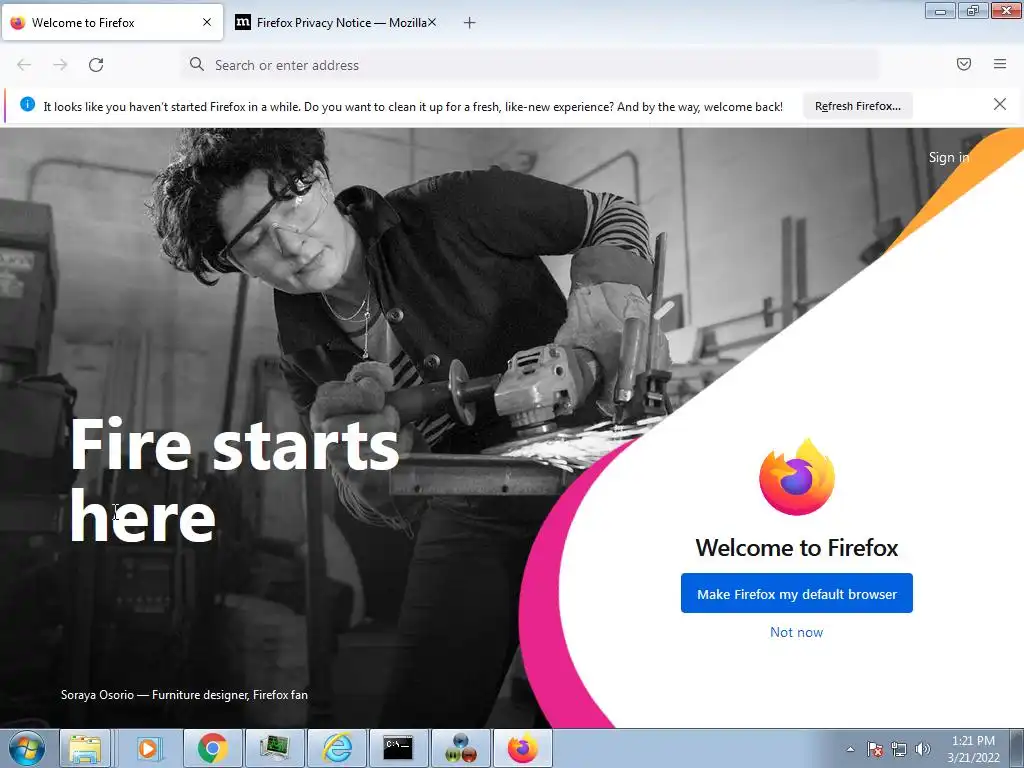Open Command Prompt from taskbar
This screenshot has width=1024, height=768.
coord(398,748)
